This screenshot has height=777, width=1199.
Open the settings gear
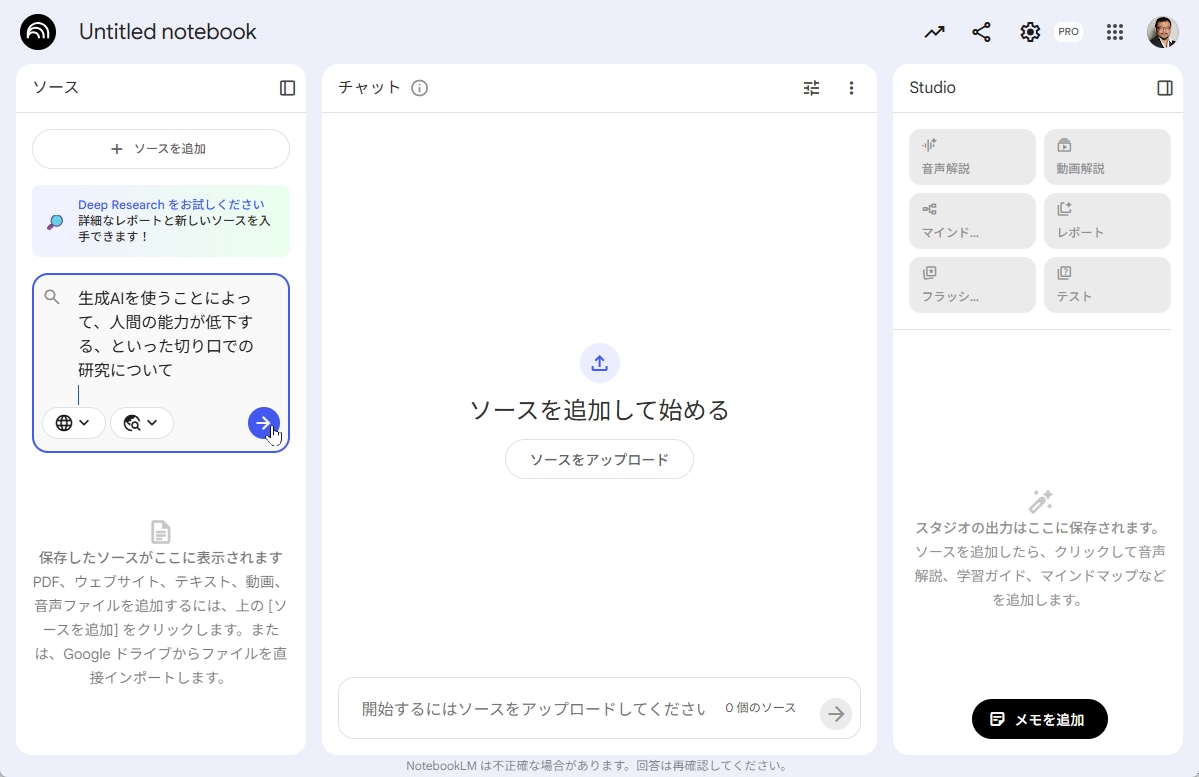1030,32
